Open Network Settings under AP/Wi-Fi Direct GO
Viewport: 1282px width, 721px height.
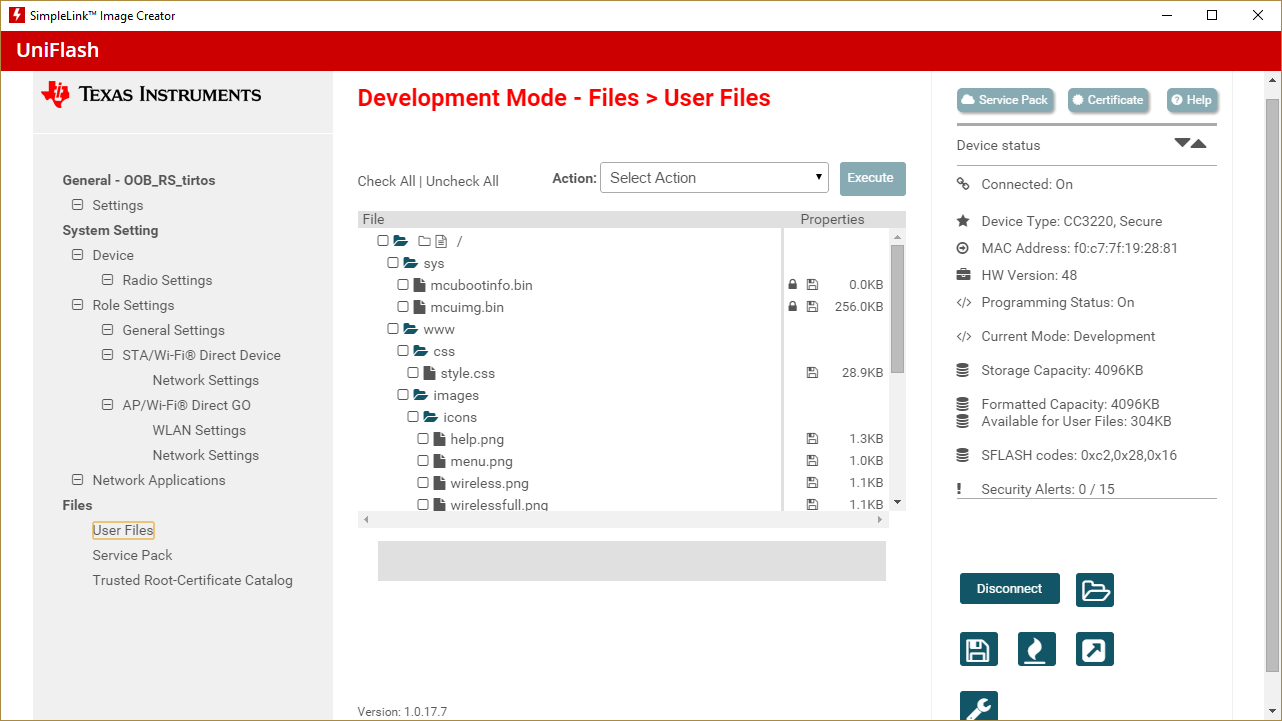206,455
